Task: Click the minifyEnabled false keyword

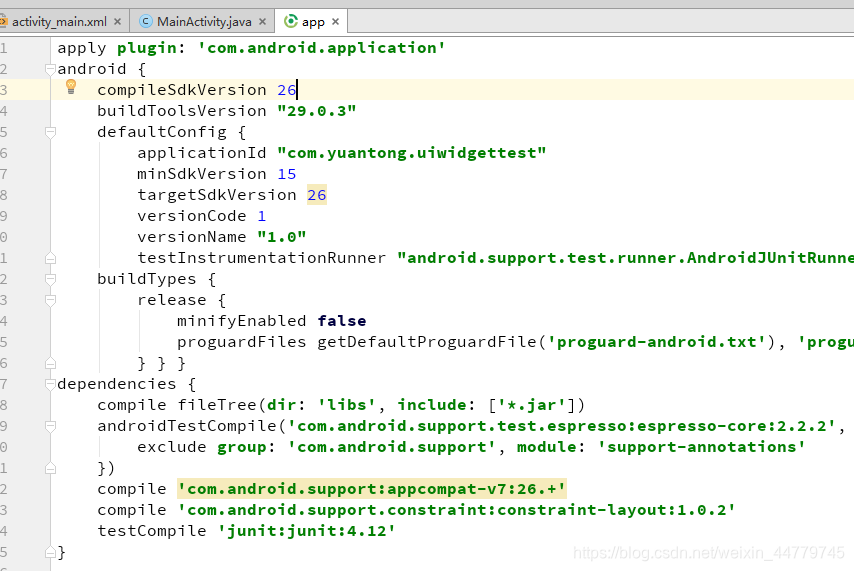Action: click(341, 321)
